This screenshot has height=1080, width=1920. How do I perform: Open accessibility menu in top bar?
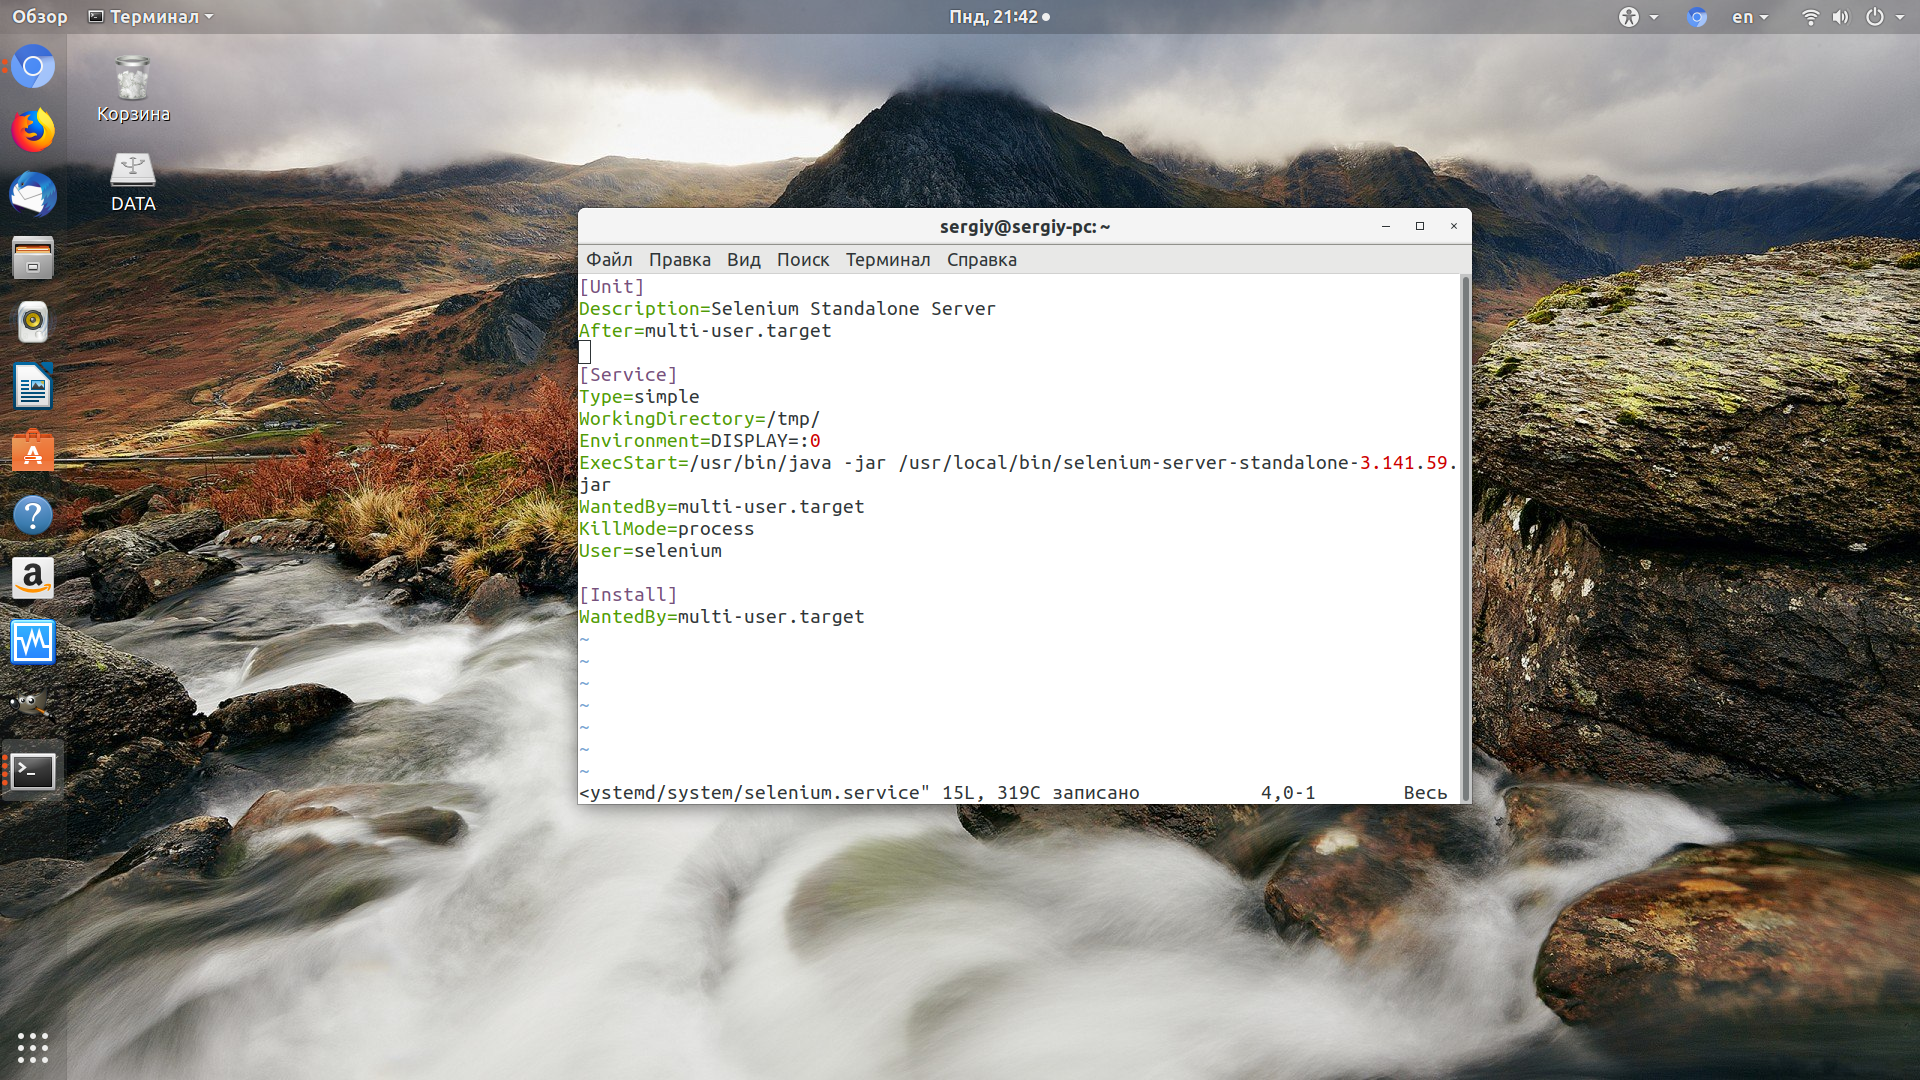pyautogui.click(x=1638, y=17)
